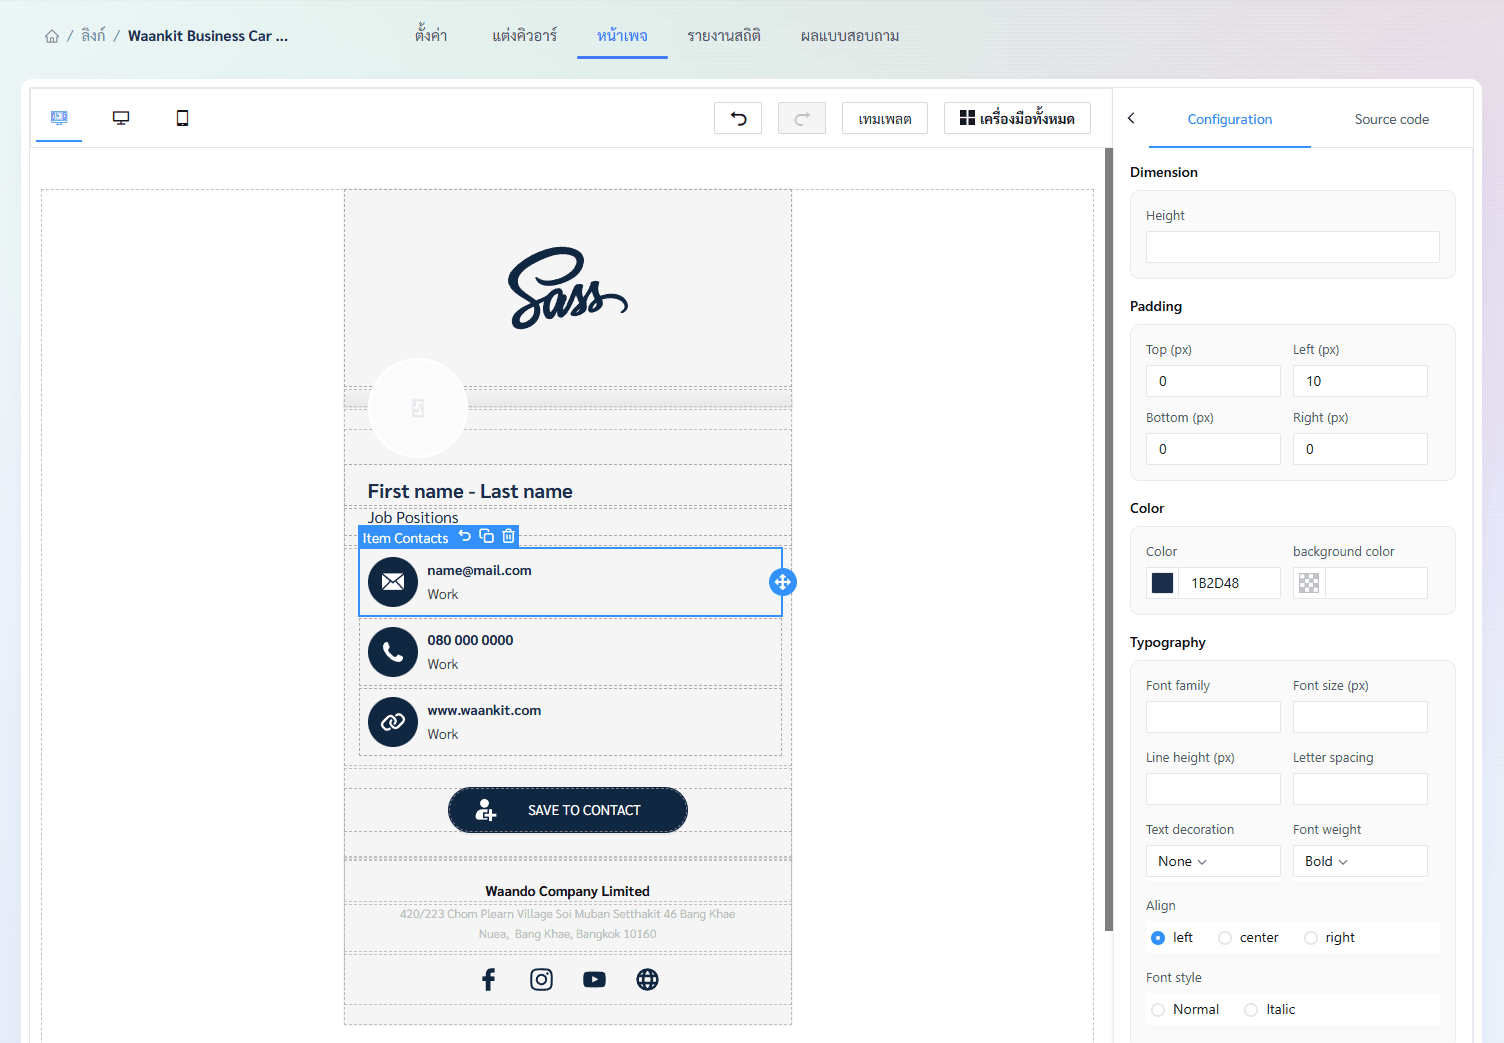Click the move handle on the selected item

(783, 582)
